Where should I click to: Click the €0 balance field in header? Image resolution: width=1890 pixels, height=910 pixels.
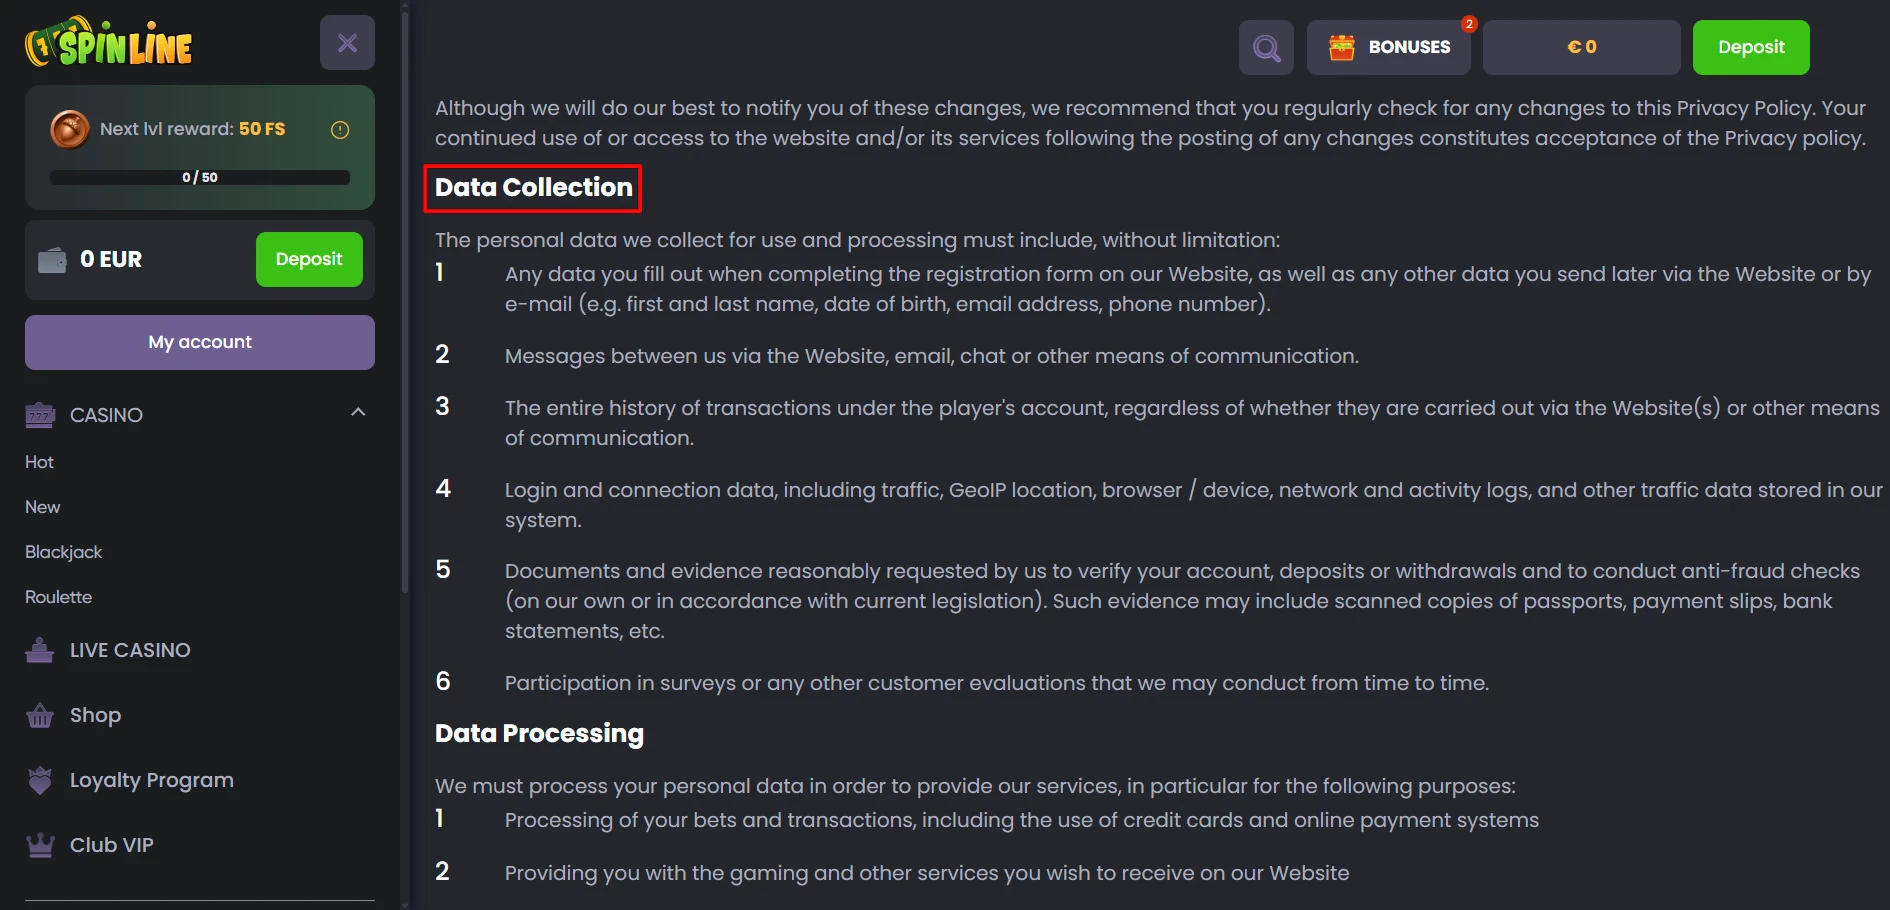click(x=1581, y=47)
